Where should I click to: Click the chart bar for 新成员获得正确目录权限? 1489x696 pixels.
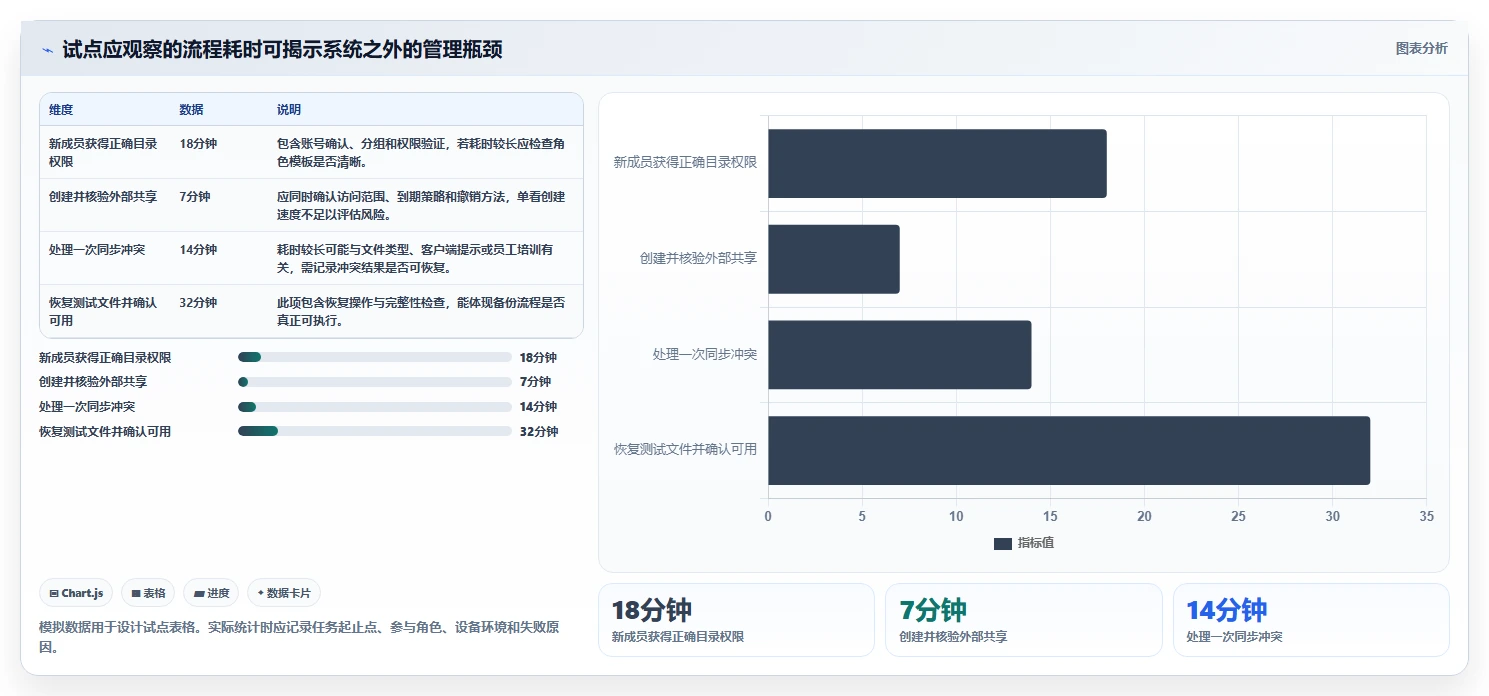tap(937, 163)
